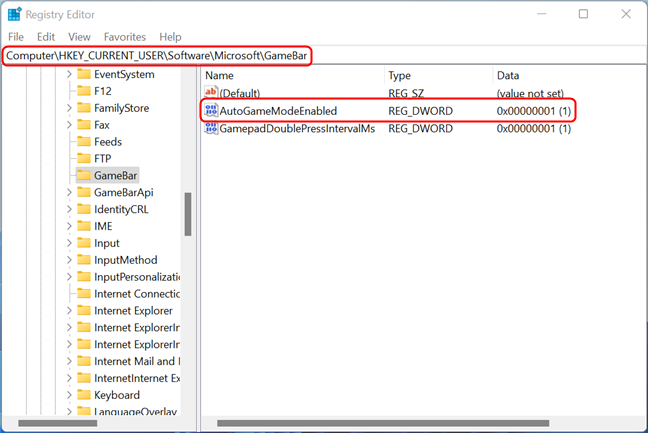Open the Help menu
This screenshot has width=648, height=433.
(x=170, y=37)
